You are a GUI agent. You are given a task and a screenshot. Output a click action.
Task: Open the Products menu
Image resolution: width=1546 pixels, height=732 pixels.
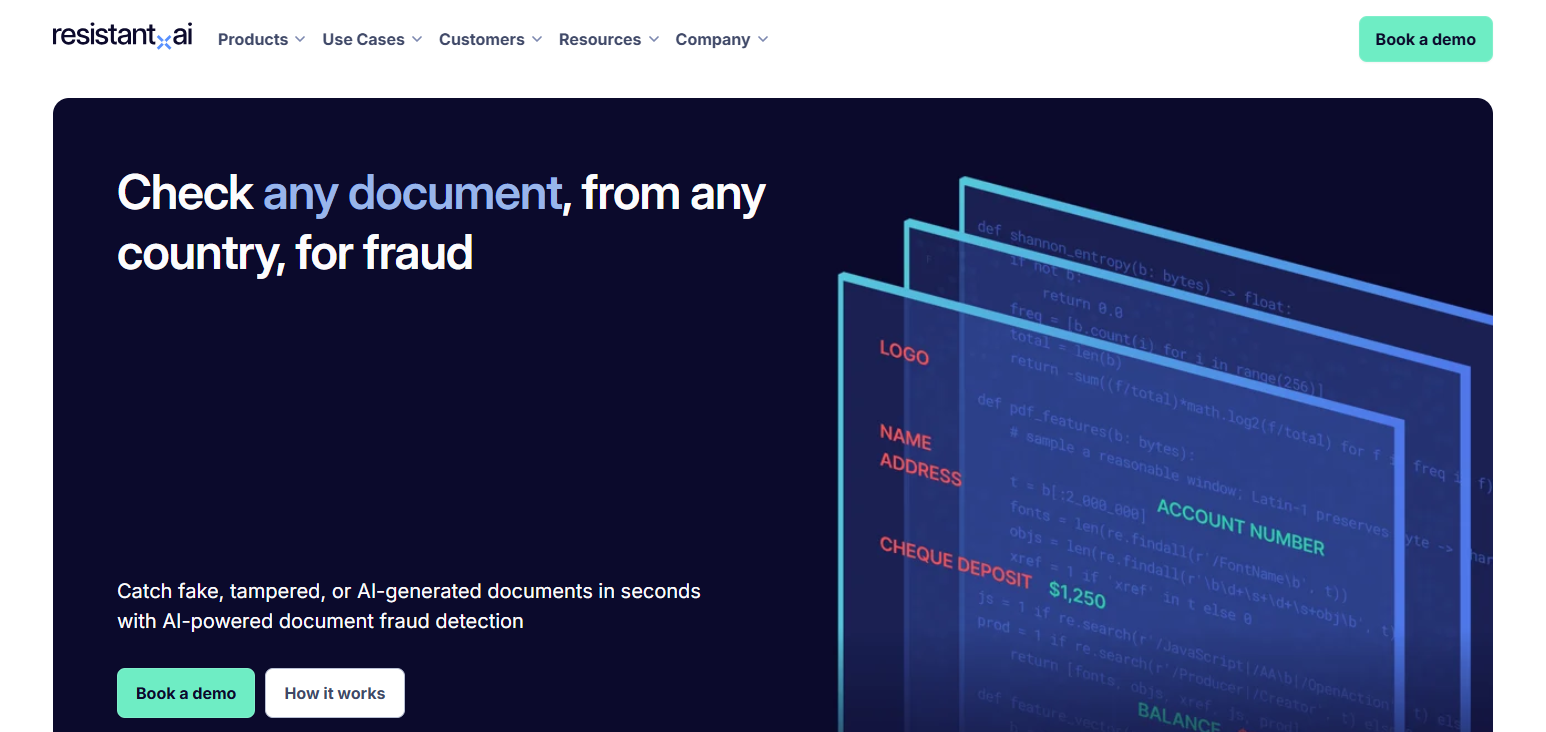[x=261, y=40]
